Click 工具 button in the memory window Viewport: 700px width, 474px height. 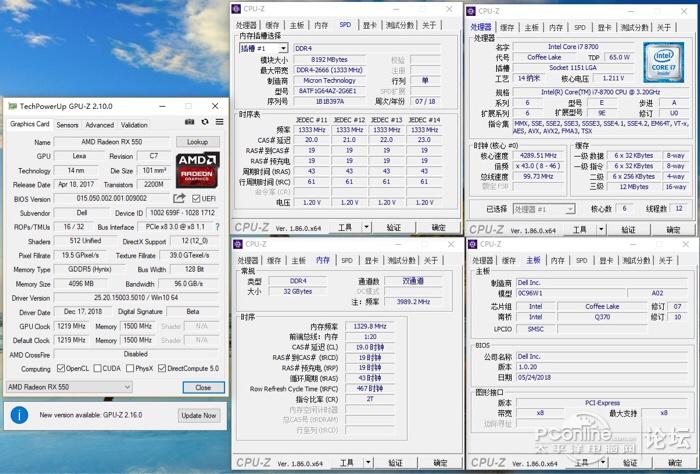pyautogui.click(x=347, y=462)
